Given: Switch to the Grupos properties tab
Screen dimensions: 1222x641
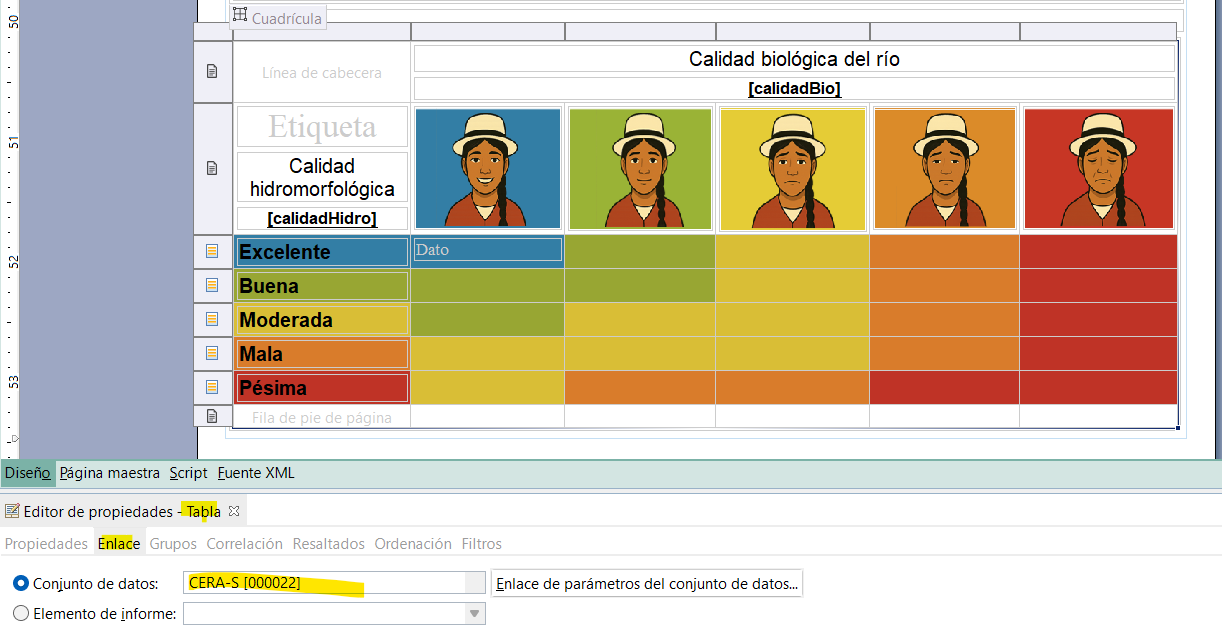Looking at the screenshot, I should pos(173,544).
